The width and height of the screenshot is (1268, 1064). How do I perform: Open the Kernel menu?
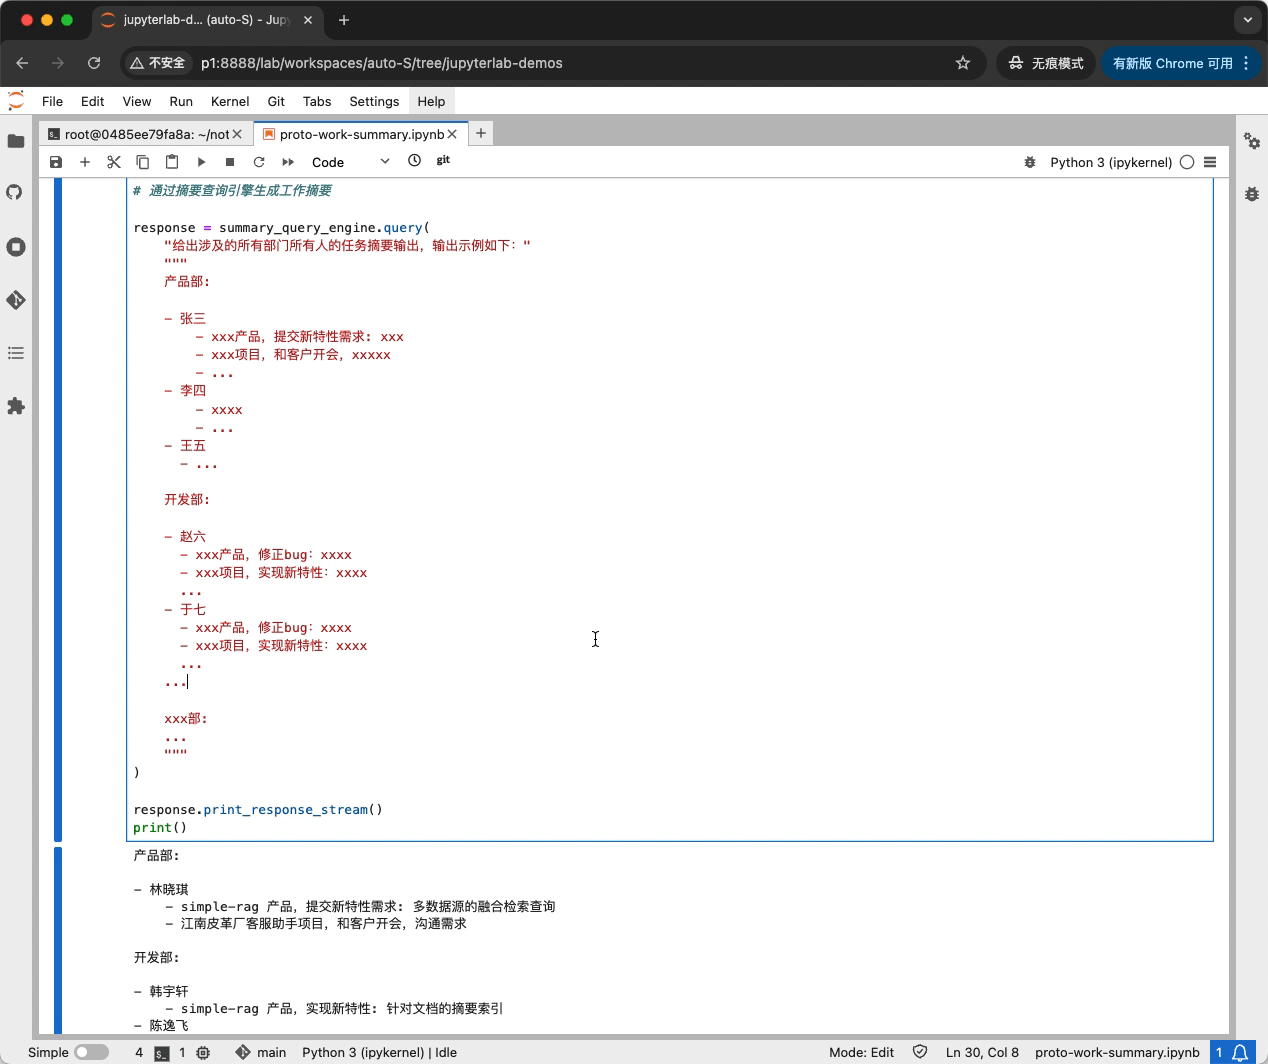point(229,101)
